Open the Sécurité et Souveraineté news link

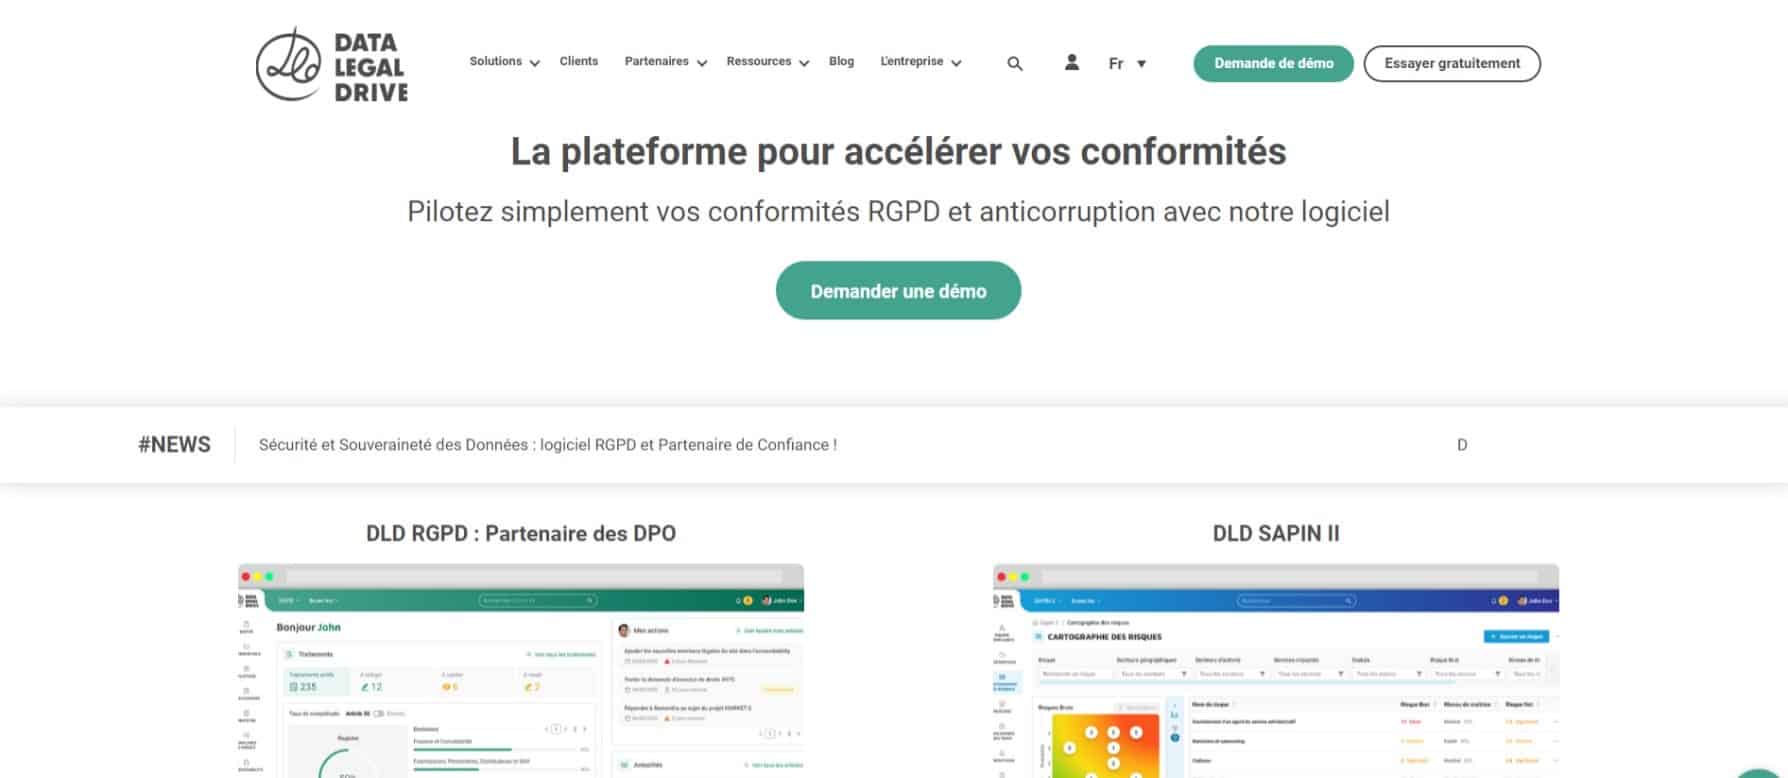(548, 445)
